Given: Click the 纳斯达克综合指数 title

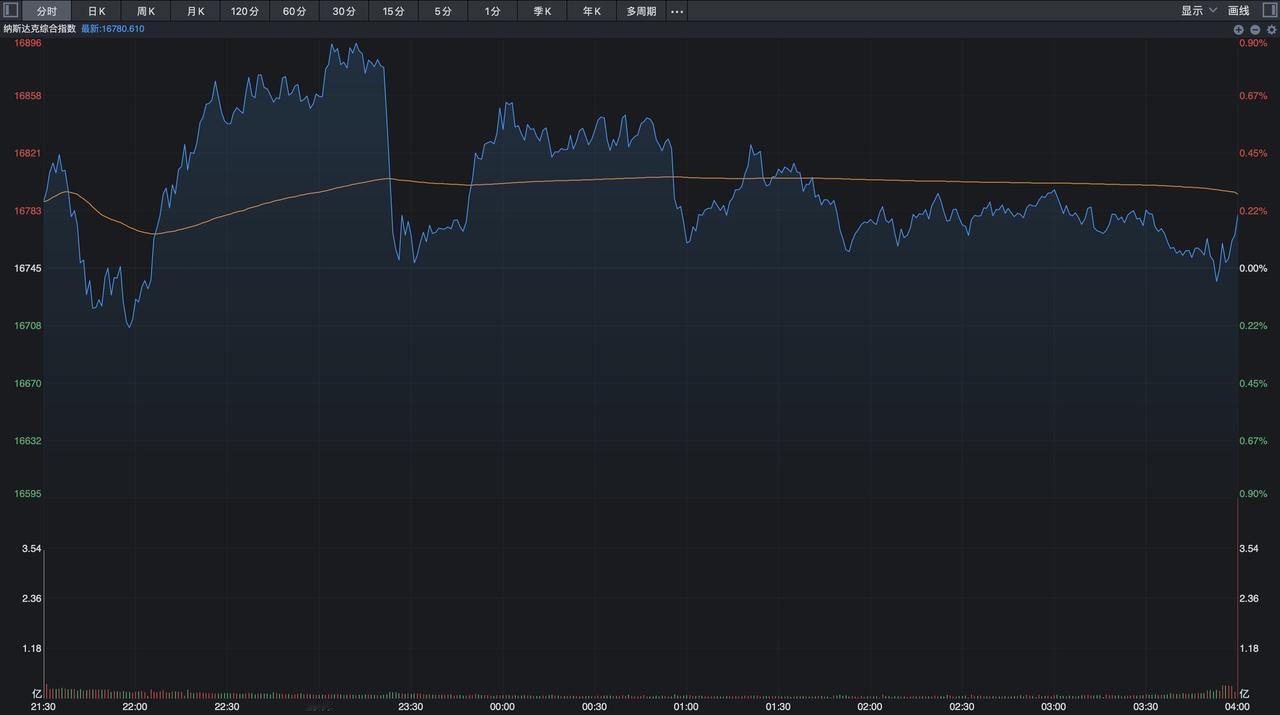Looking at the screenshot, I should click(39, 29).
